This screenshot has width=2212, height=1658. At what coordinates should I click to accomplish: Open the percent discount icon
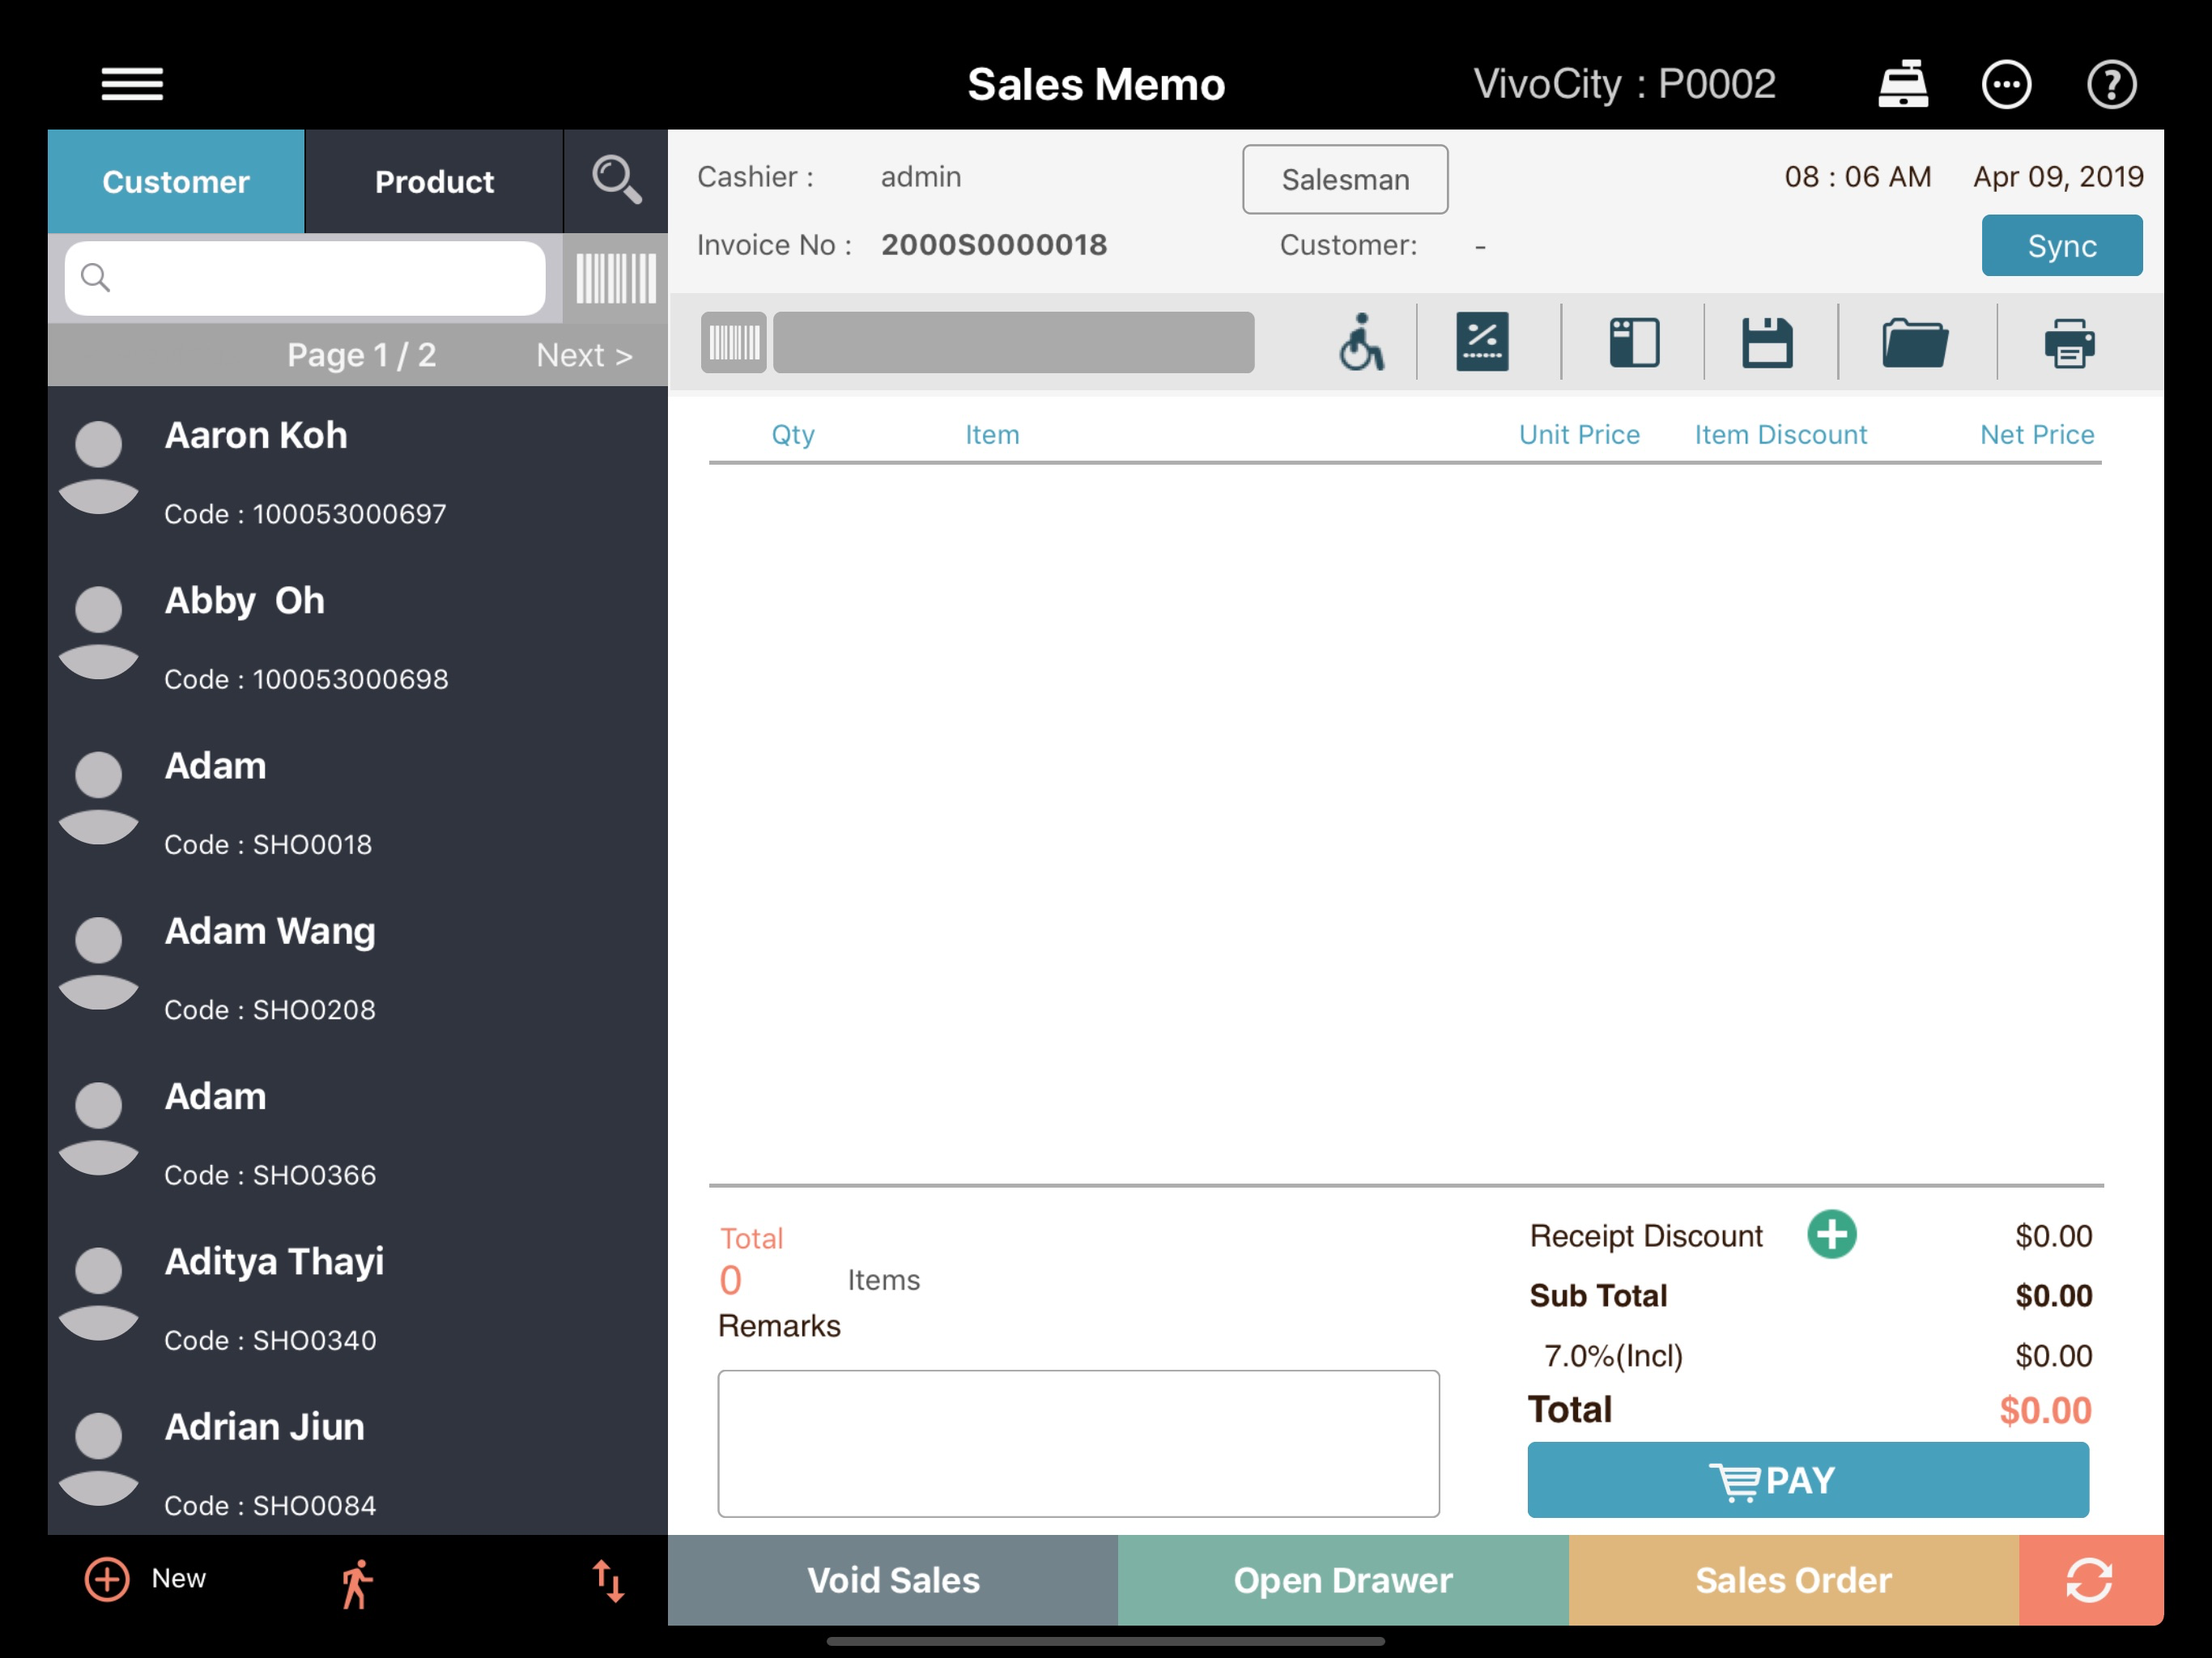pos(1482,342)
